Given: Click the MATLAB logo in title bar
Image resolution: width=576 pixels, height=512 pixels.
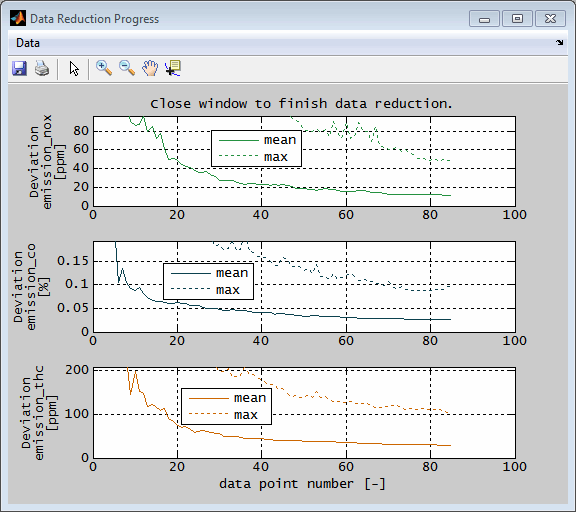Looking at the screenshot, I should point(18,18).
